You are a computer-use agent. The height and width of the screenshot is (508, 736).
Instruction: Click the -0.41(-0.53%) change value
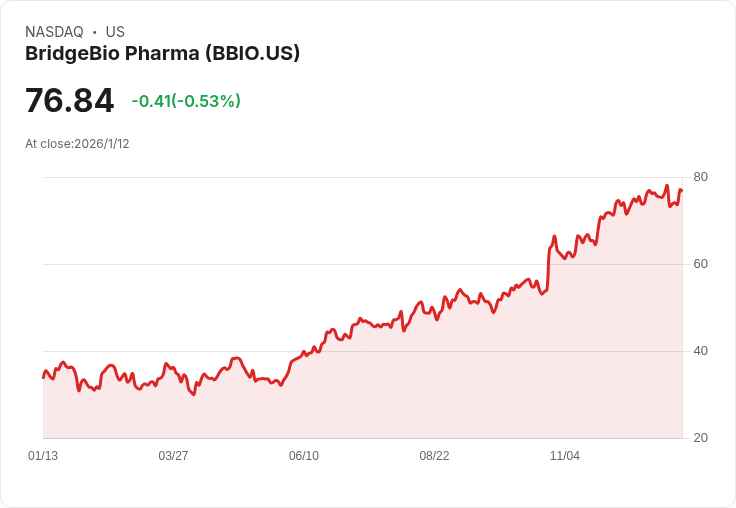click(186, 101)
